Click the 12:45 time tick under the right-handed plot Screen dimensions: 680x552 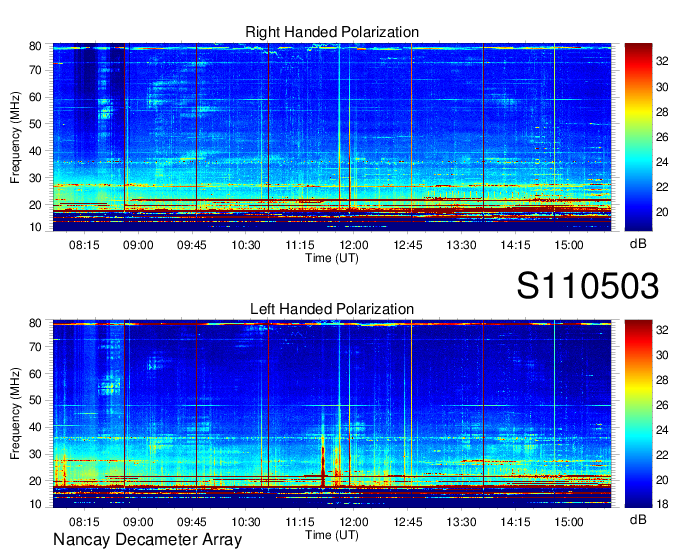tap(408, 245)
